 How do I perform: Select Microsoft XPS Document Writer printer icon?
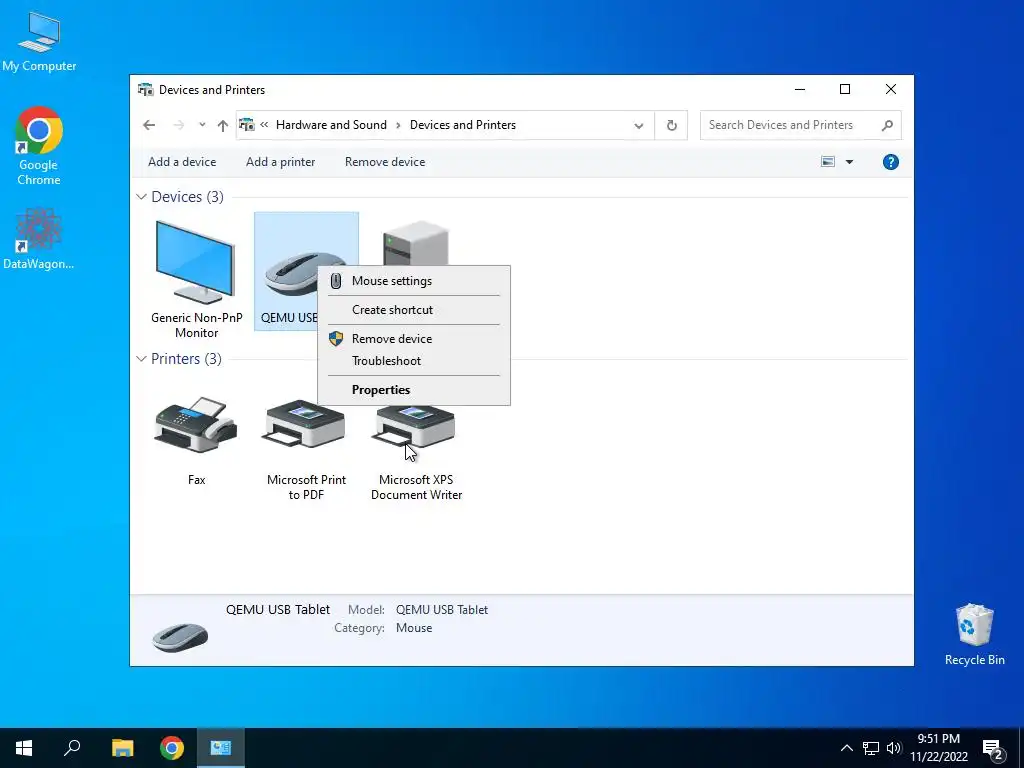click(x=414, y=427)
